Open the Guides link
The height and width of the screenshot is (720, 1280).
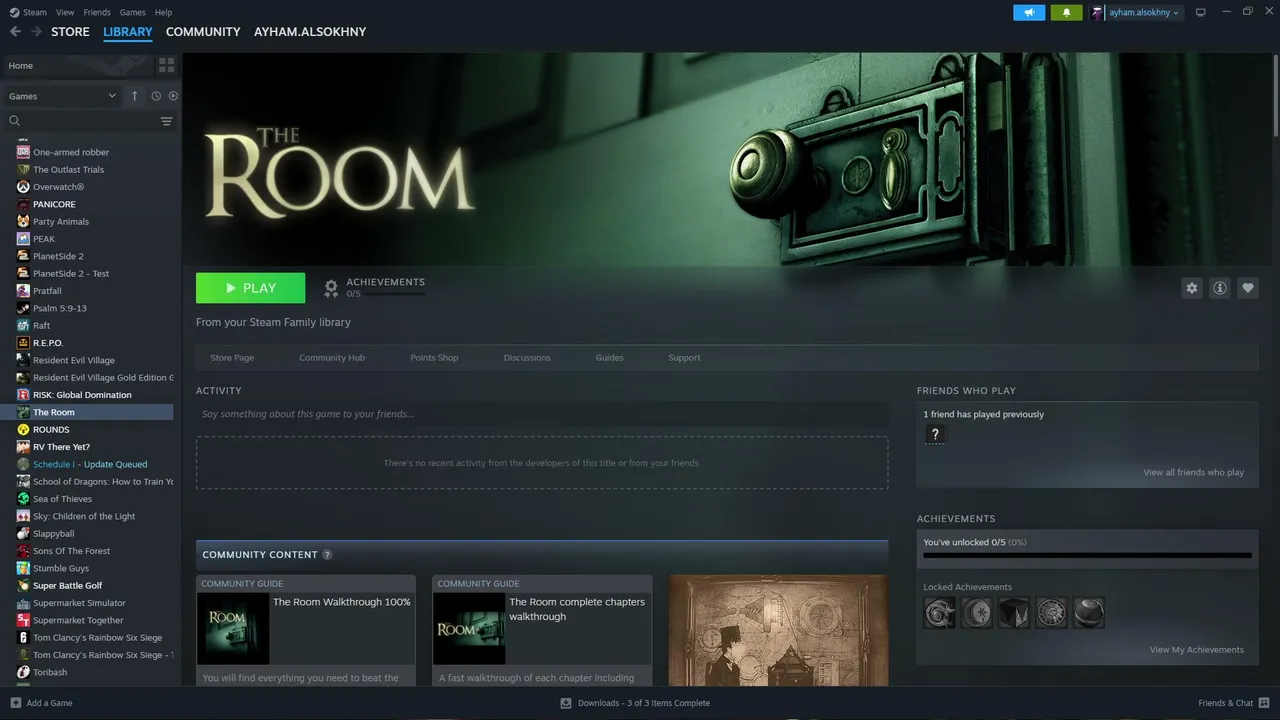(x=609, y=358)
